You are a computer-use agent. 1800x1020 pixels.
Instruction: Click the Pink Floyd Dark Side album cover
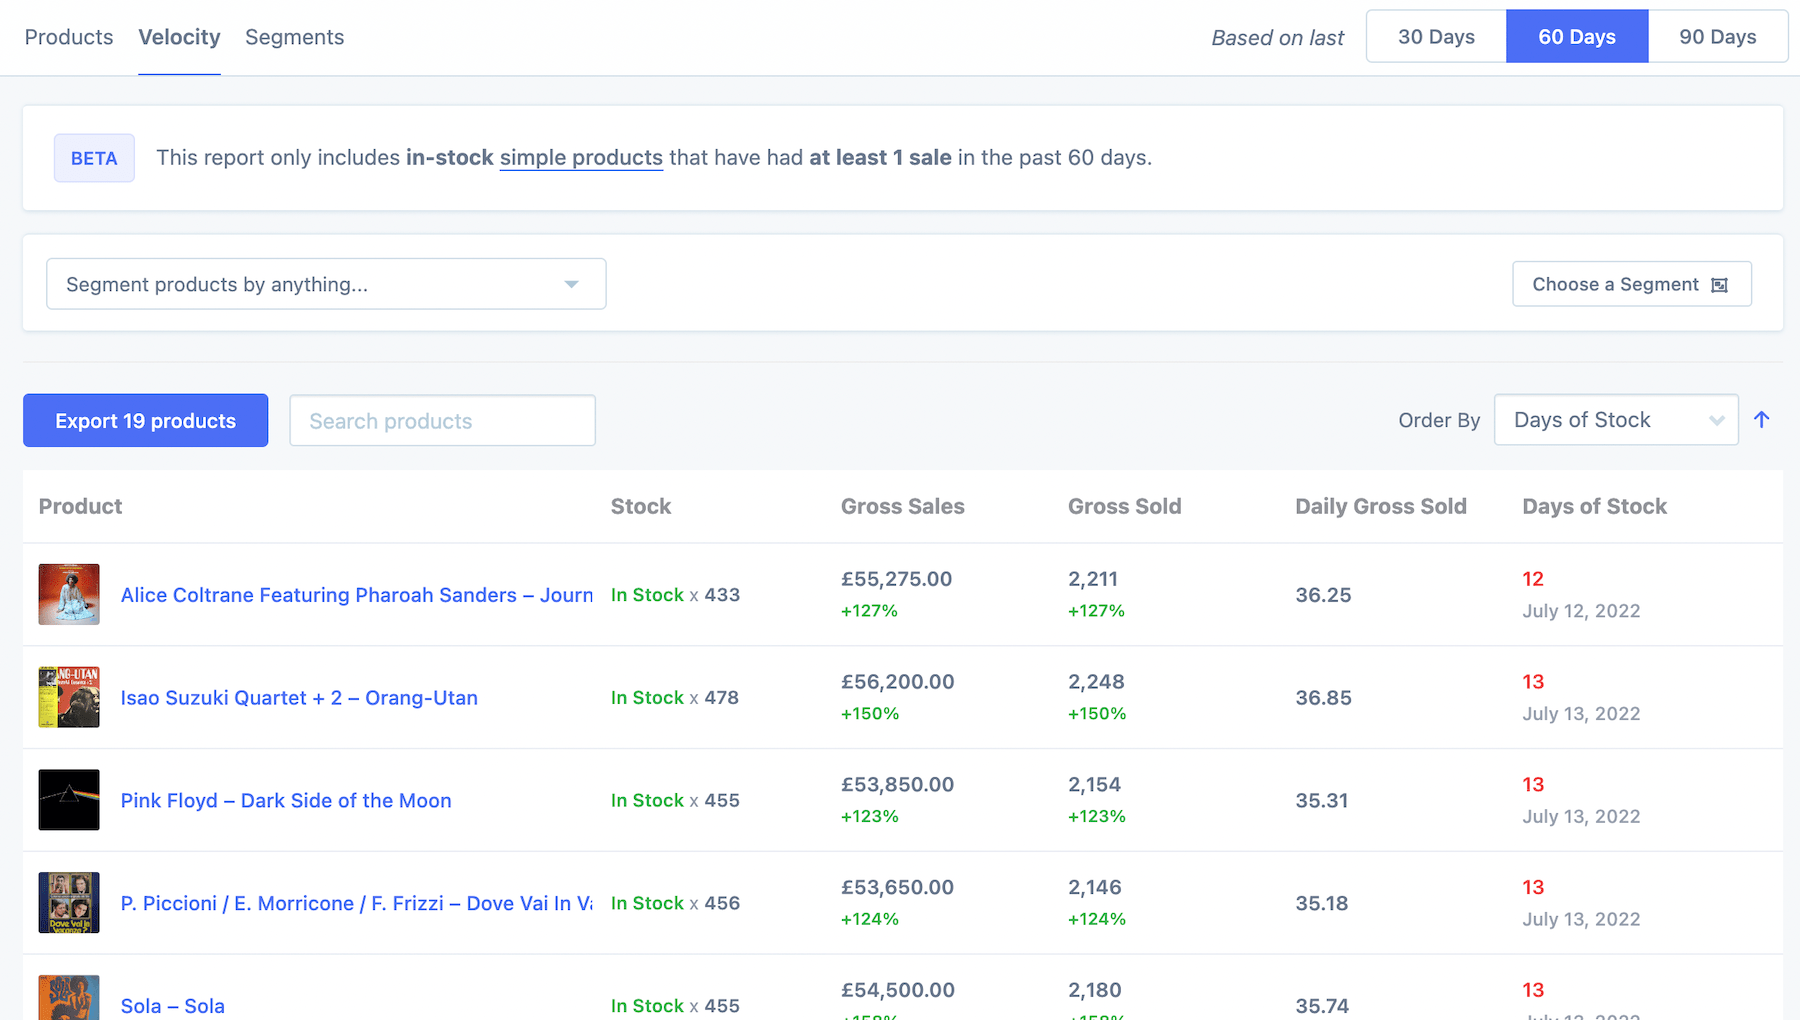click(x=68, y=800)
